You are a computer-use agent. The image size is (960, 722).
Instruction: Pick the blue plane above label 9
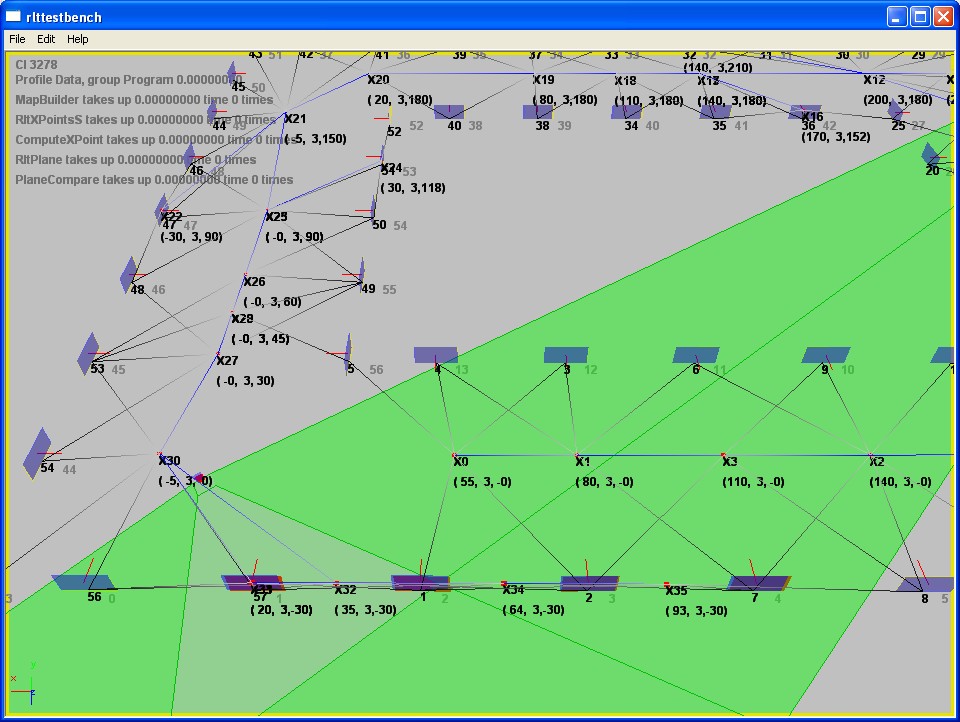[826, 355]
